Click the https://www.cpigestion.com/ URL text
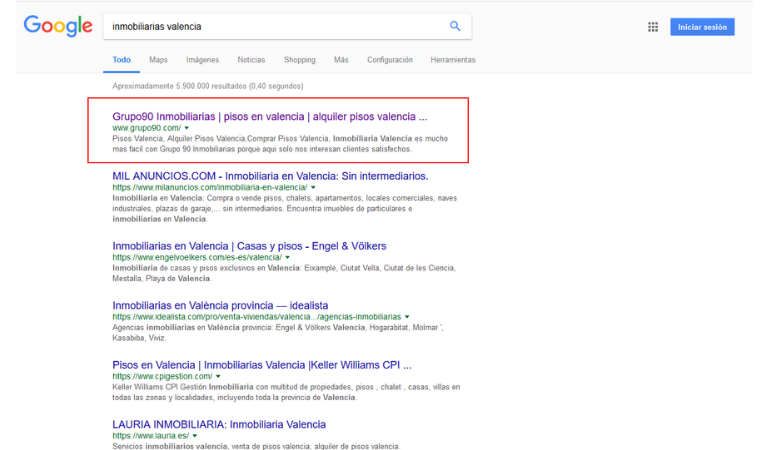The width and height of the screenshot is (768, 450). pyautogui.click(x=162, y=377)
